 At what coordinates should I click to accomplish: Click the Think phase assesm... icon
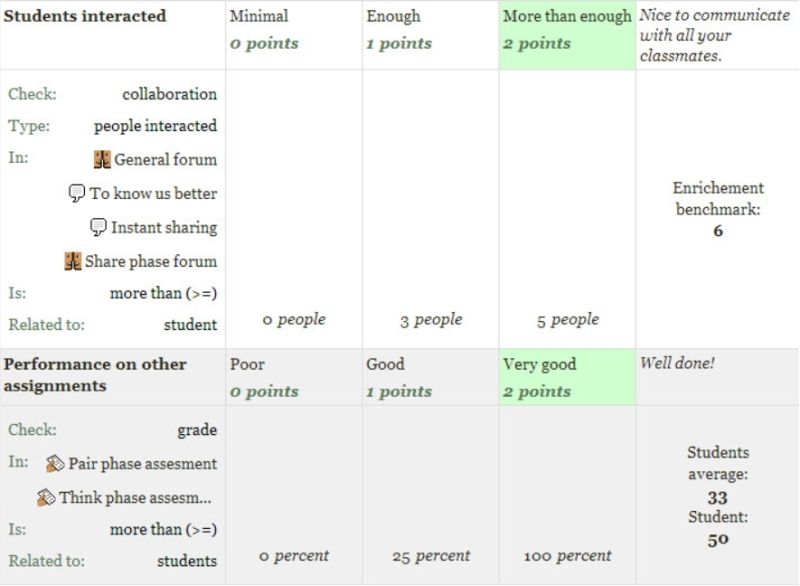point(46,497)
